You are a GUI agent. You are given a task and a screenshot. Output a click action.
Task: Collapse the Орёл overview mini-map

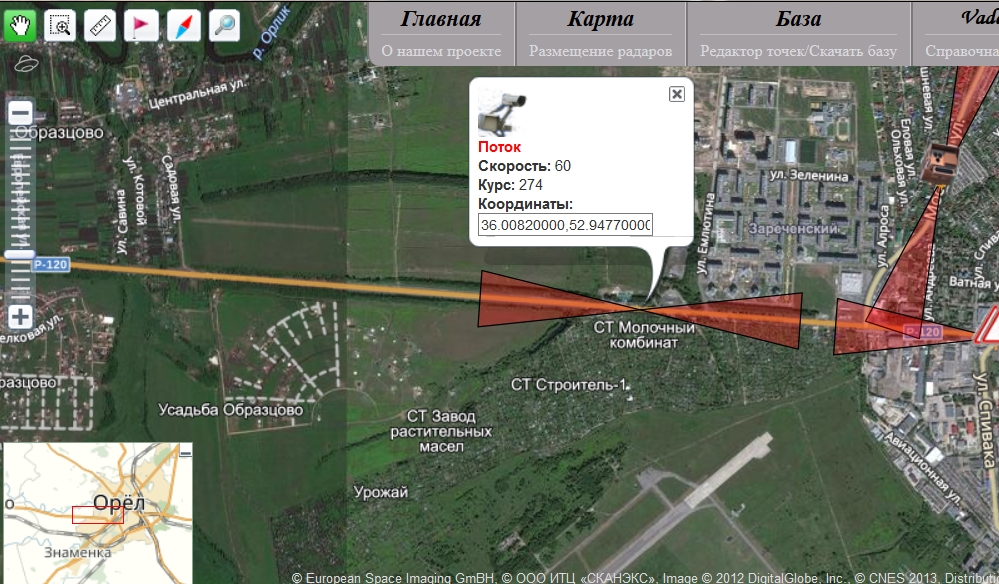(x=185, y=453)
